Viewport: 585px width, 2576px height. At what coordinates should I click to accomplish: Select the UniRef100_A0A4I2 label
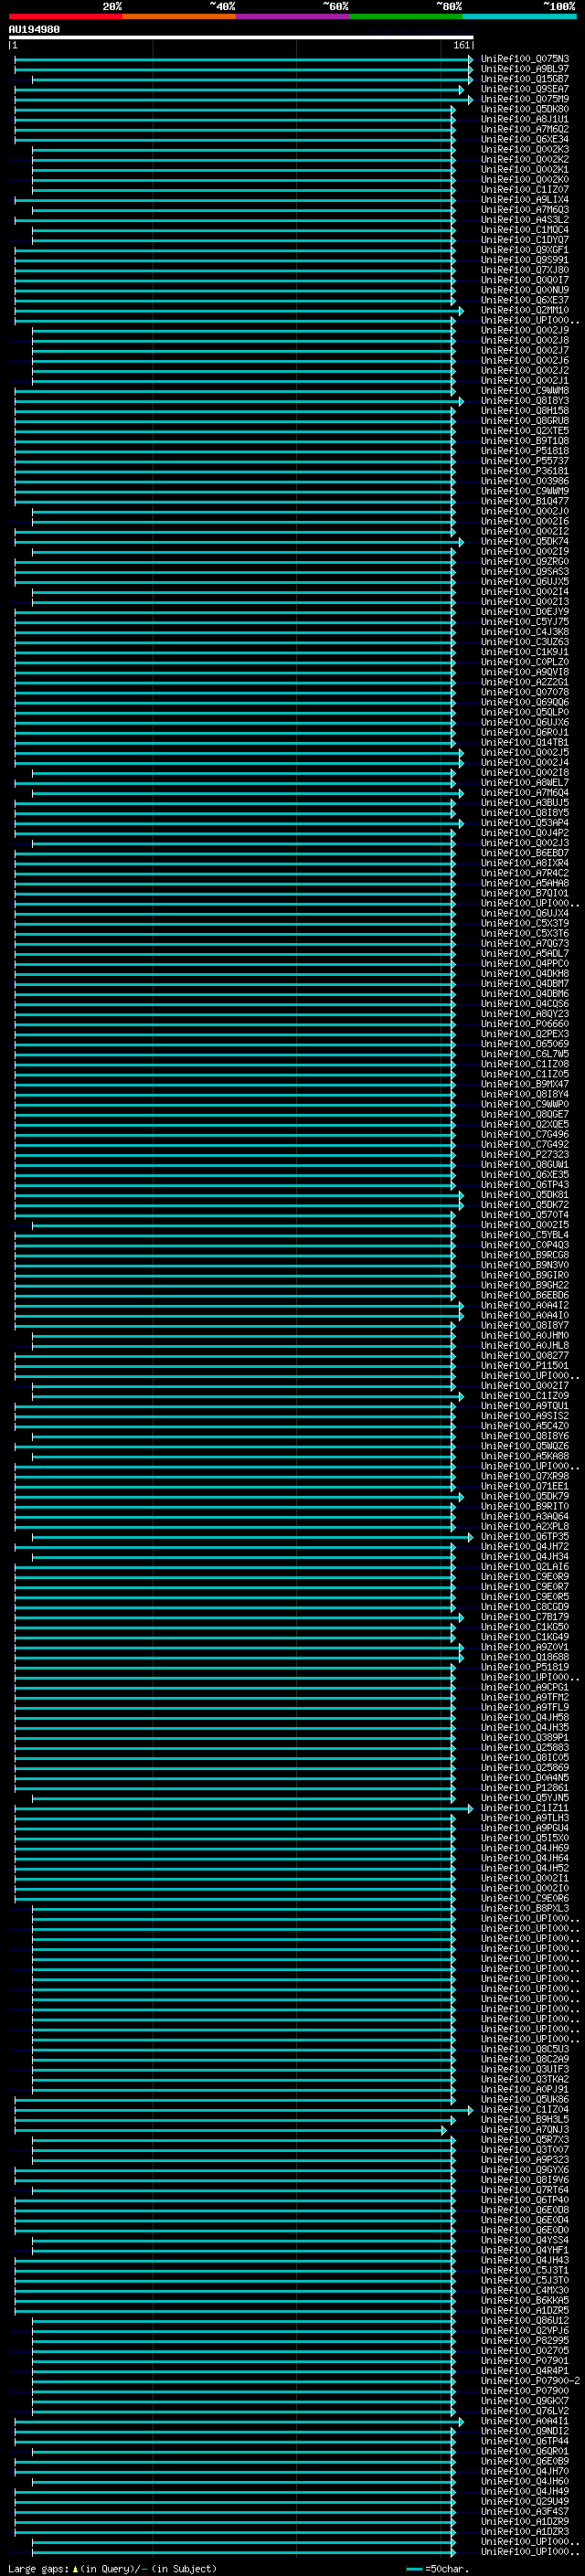tap(525, 1305)
